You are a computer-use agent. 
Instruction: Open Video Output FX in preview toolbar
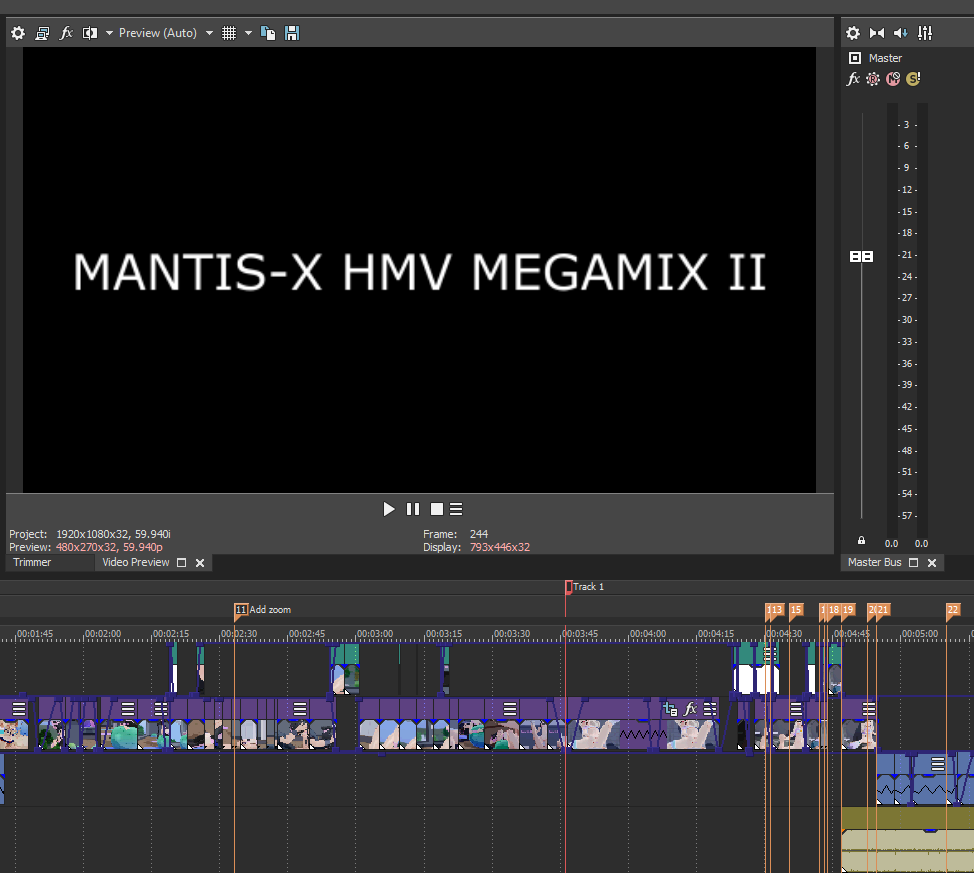coord(66,33)
